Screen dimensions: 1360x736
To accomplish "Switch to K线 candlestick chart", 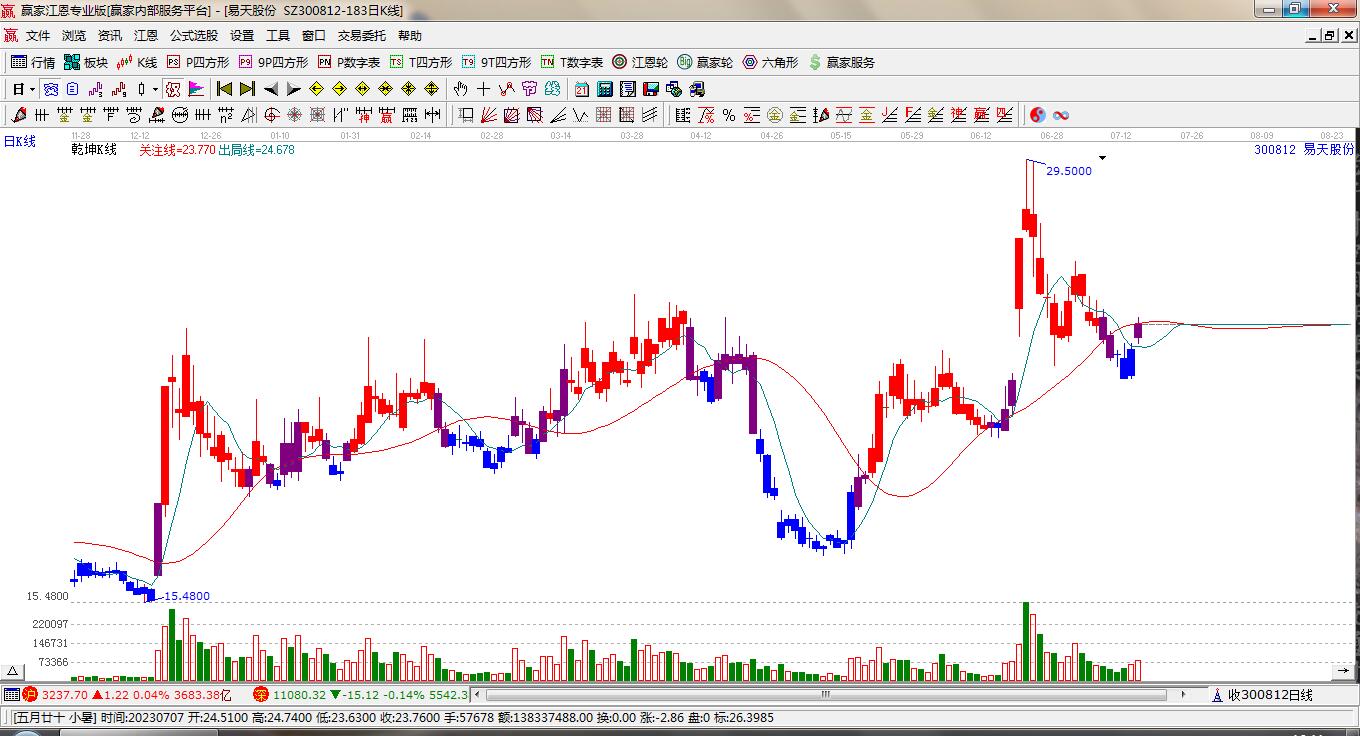I will click(x=137, y=62).
